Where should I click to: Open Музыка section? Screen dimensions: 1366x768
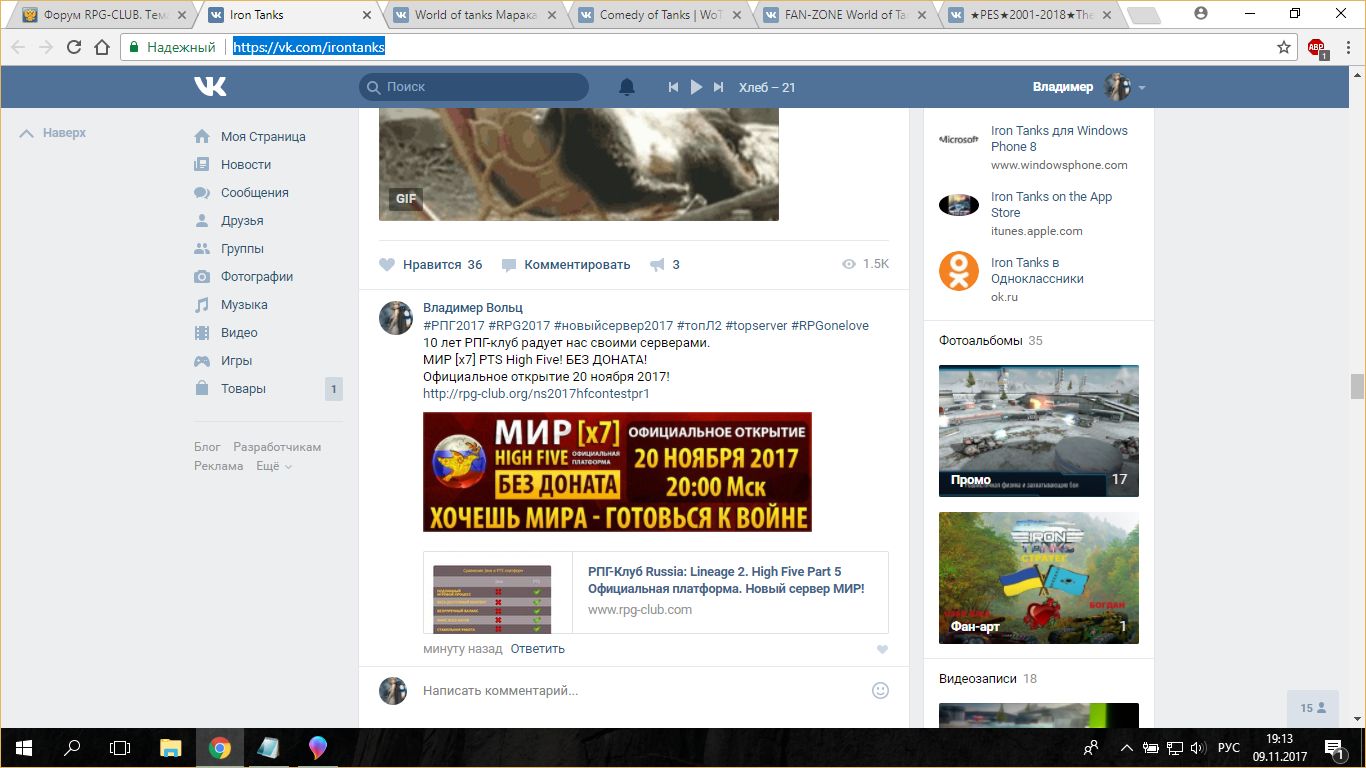click(244, 305)
